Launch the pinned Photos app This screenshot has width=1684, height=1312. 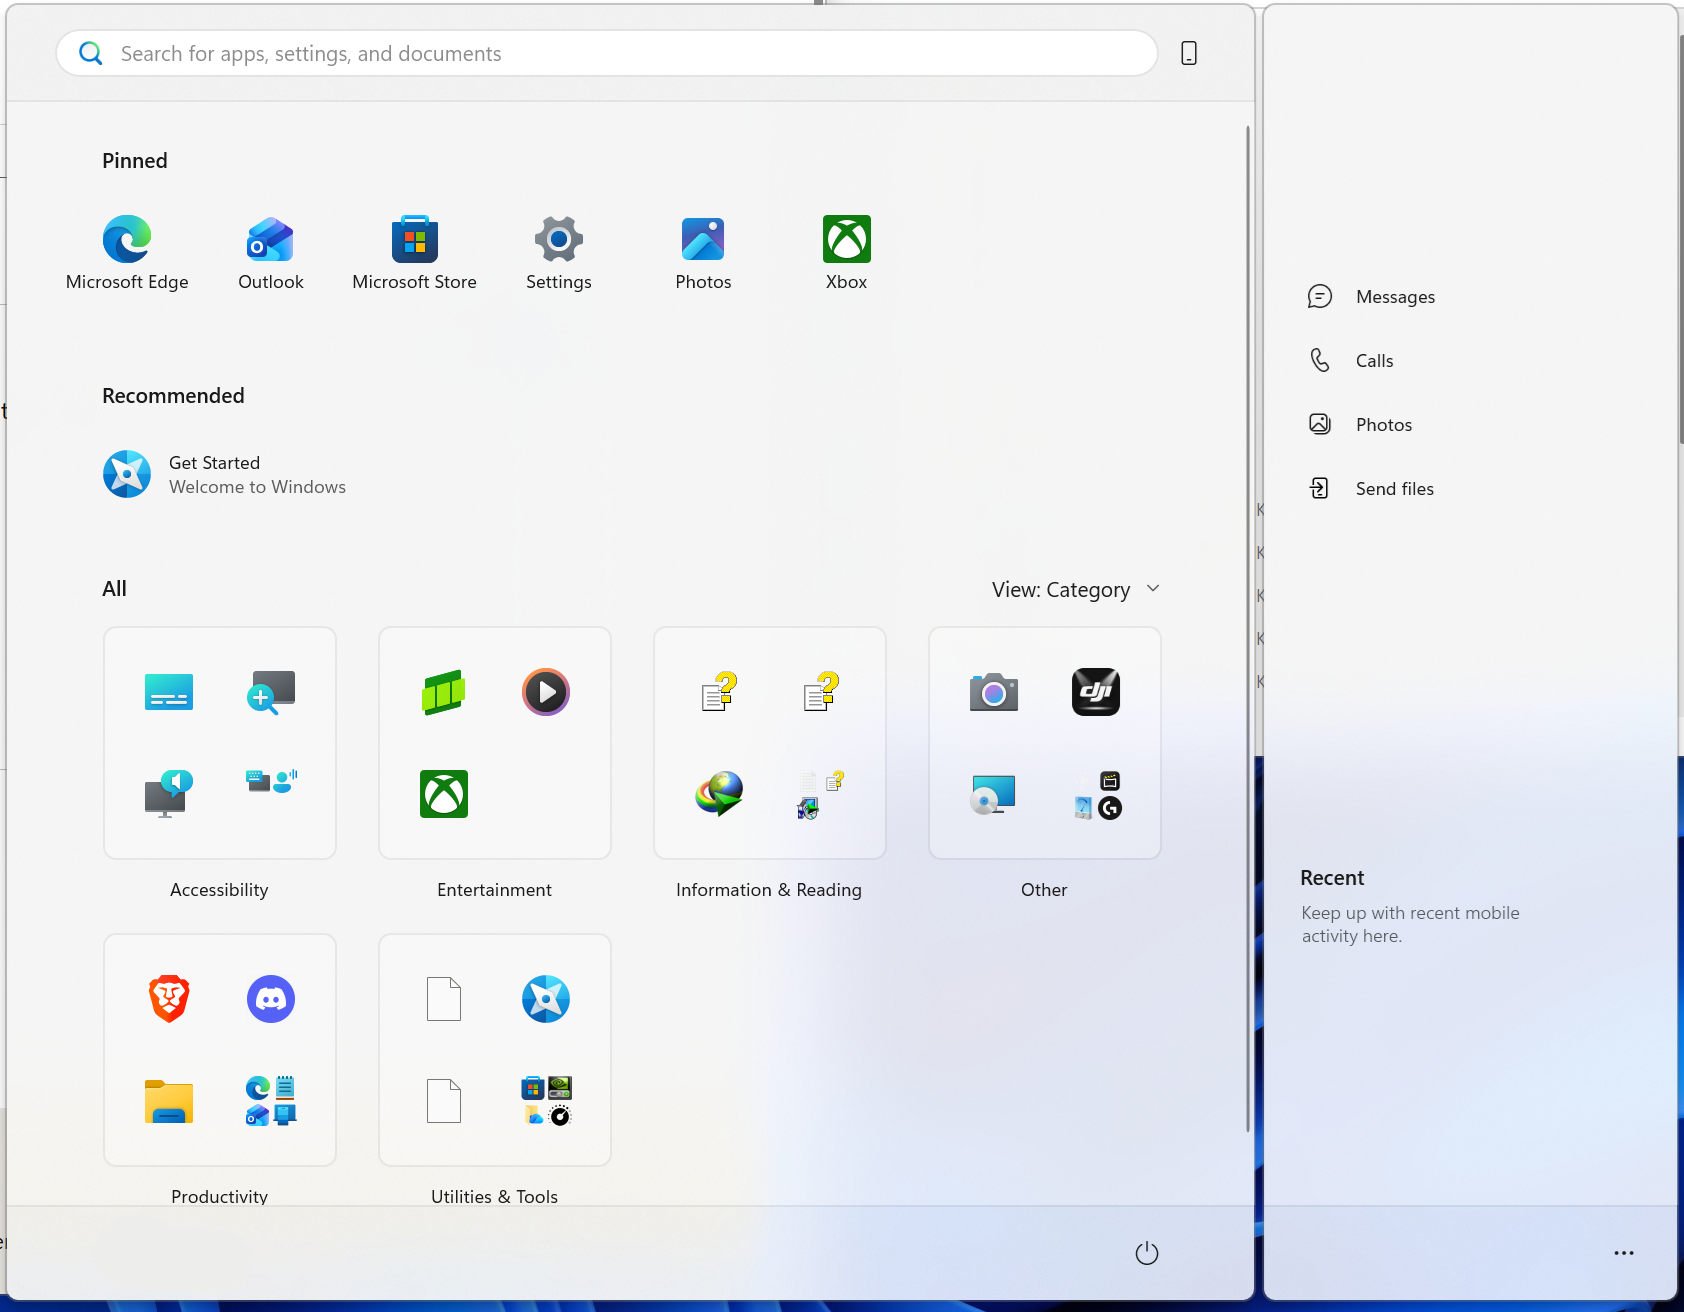[x=703, y=253]
